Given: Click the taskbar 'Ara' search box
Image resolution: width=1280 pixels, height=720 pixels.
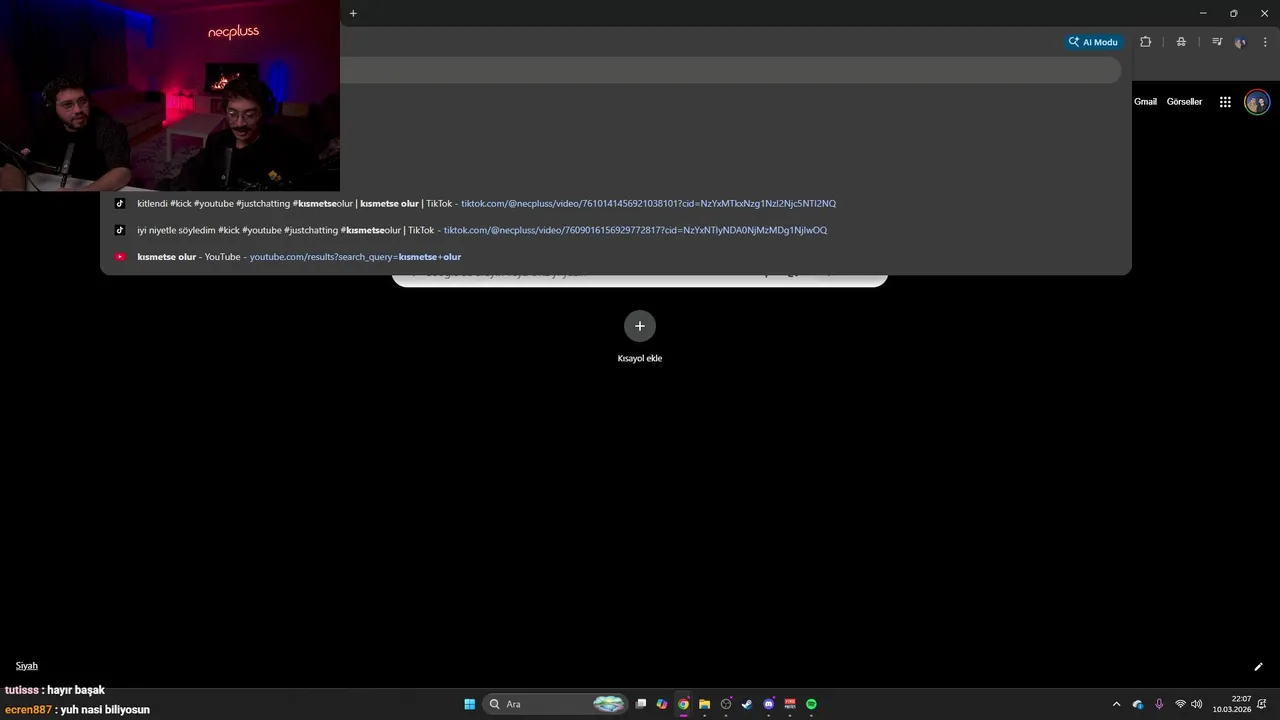Looking at the screenshot, I should (555, 704).
